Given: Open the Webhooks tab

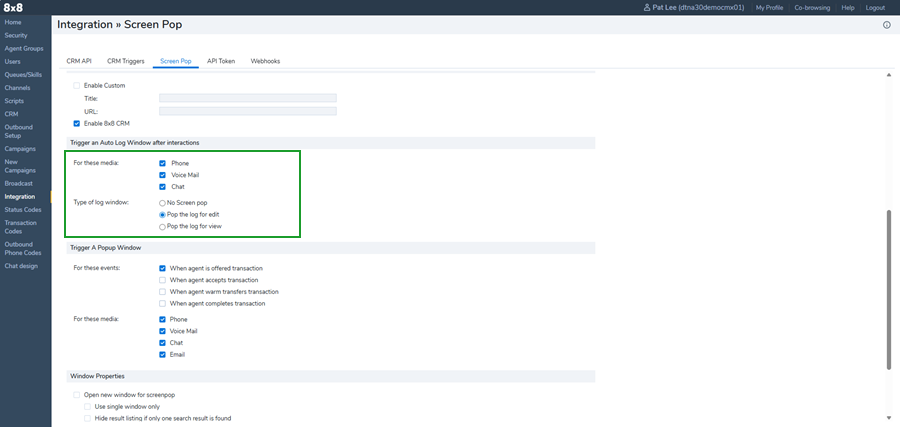Looking at the screenshot, I should coord(265,61).
